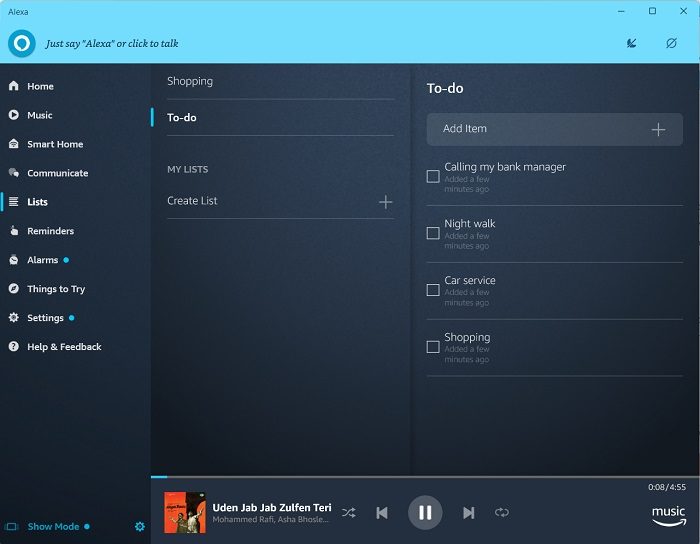Screen dimensions: 700x544
Task: Click the Music play icon in sidebar
Action: click(14, 115)
